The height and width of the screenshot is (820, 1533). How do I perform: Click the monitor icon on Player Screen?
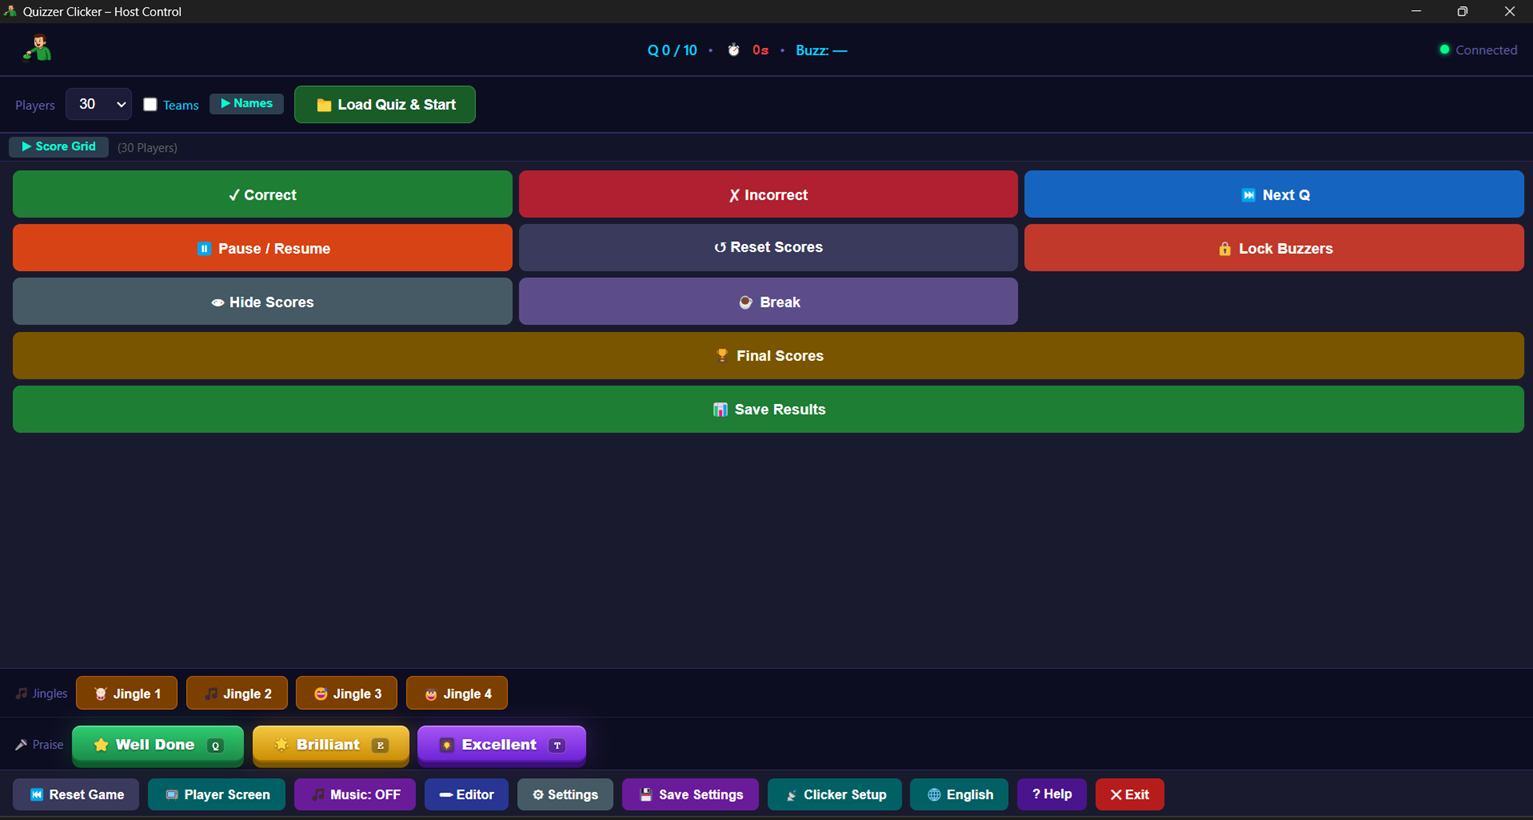(172, 795)
